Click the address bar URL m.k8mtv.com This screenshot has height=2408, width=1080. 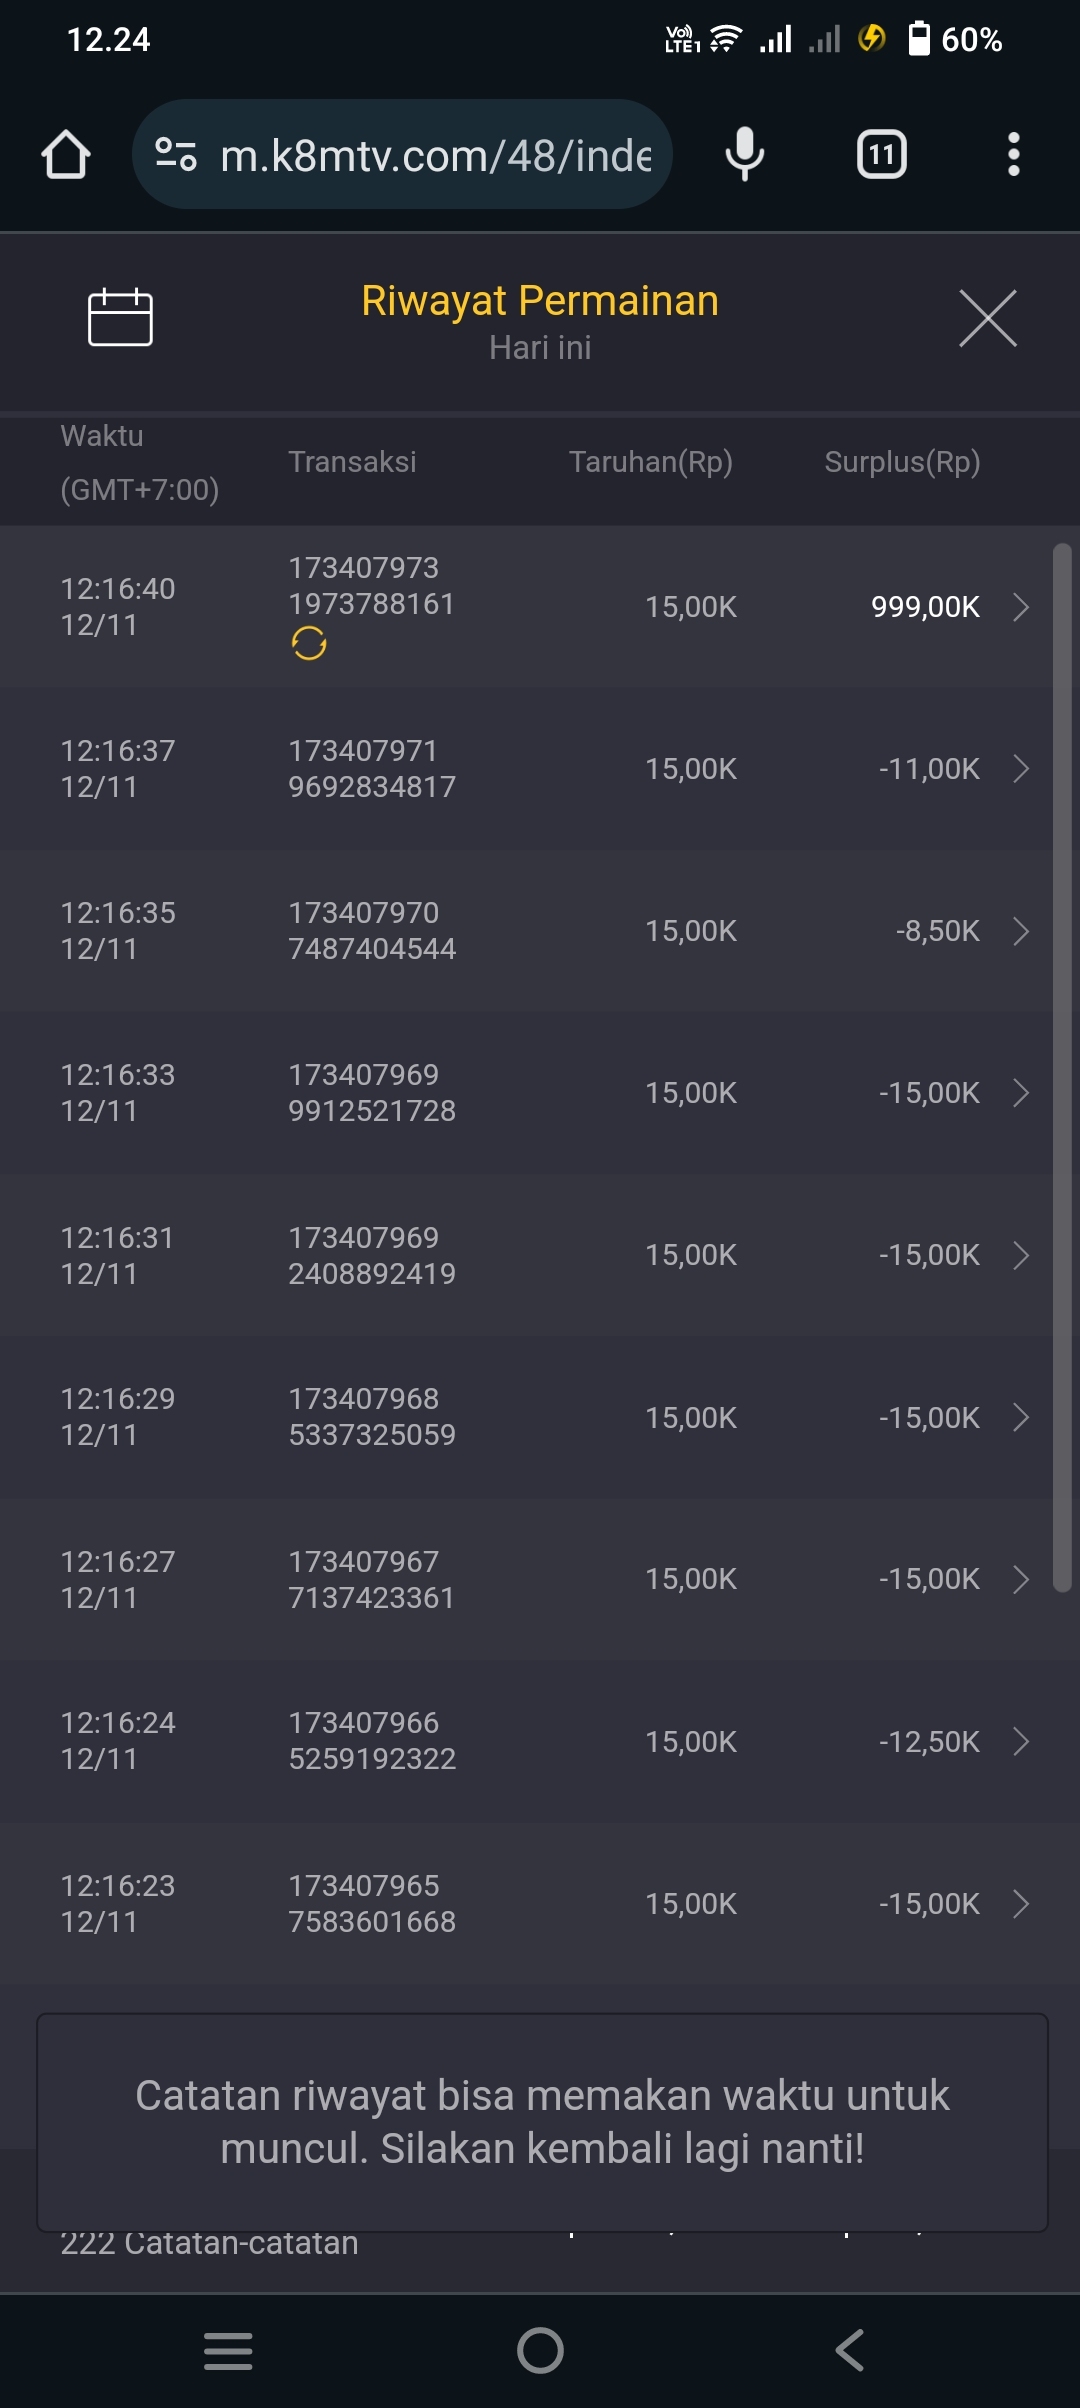click(435, 155)
